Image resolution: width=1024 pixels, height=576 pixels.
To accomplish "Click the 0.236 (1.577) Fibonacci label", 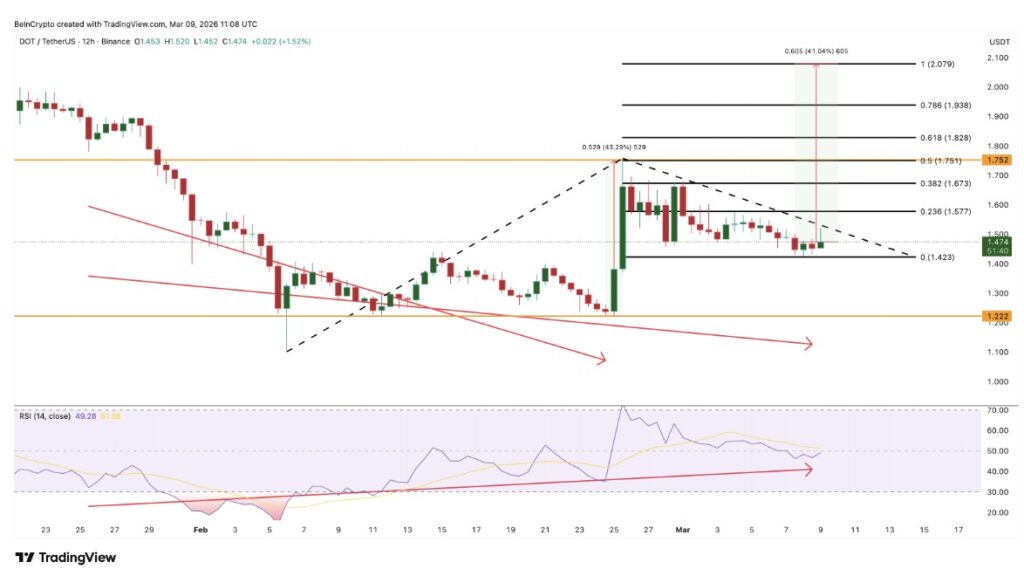I will coord(946,211).
